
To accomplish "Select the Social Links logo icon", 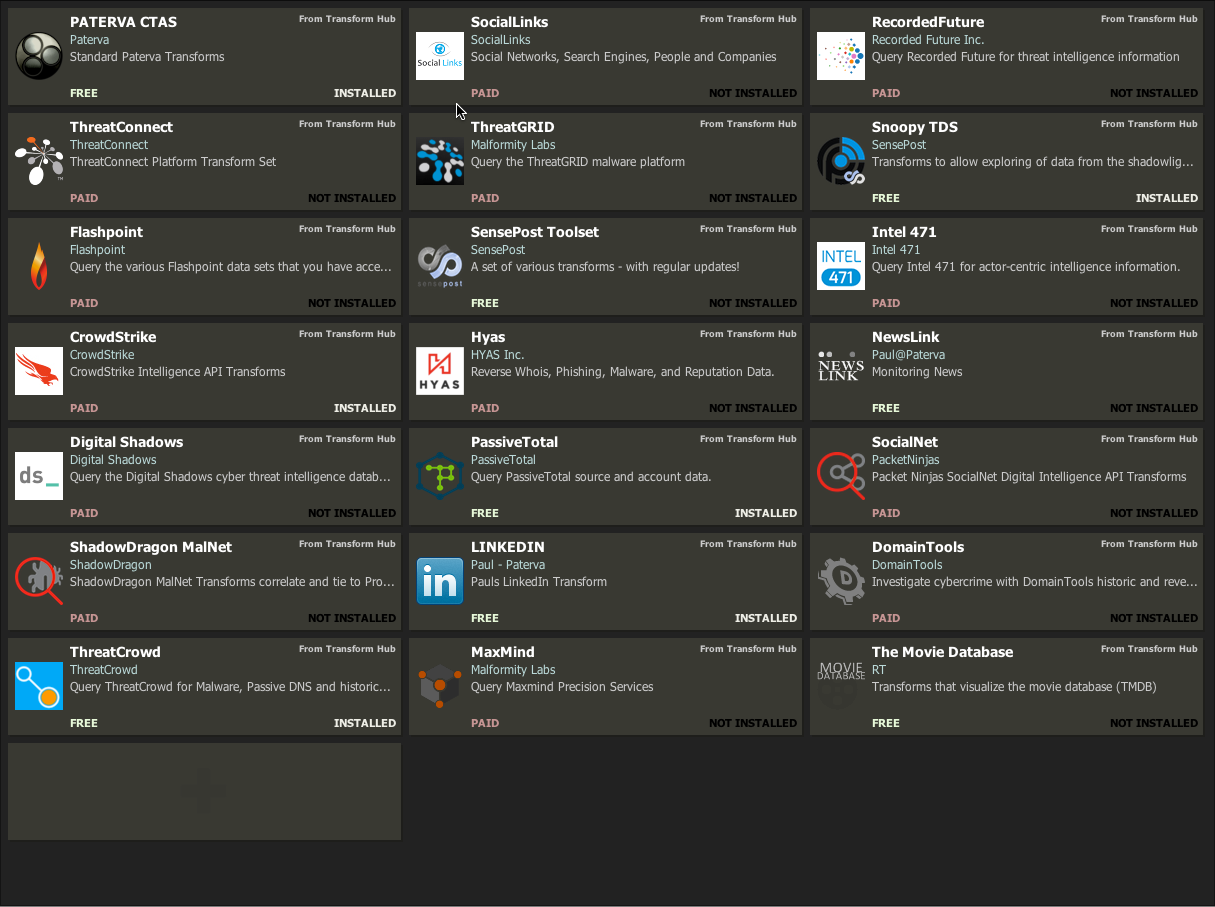I will coord(441,56).
